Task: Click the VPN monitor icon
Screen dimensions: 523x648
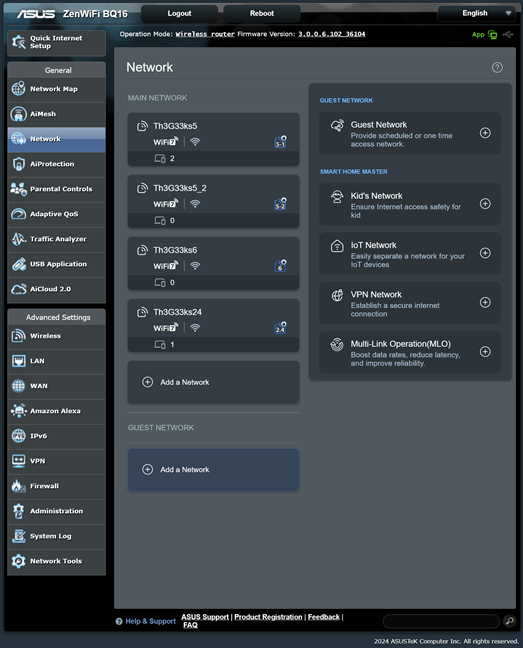Action: (x=19, y=461)
